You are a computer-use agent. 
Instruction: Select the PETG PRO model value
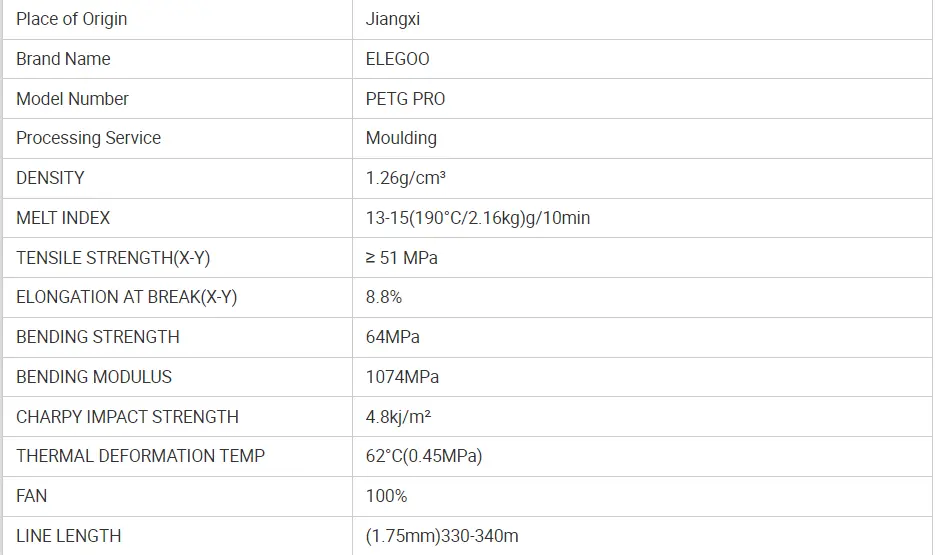406,99
